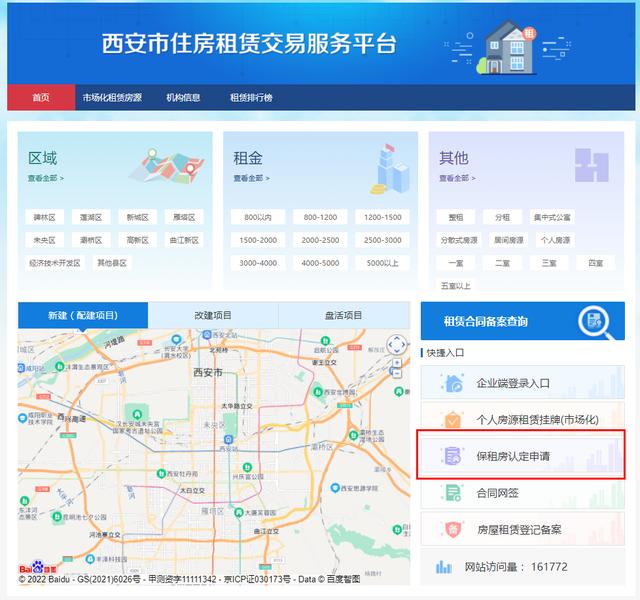Open the 市场化租赁房源 navigation item
Screen dimensions: 640x600
tap(112, 98)
